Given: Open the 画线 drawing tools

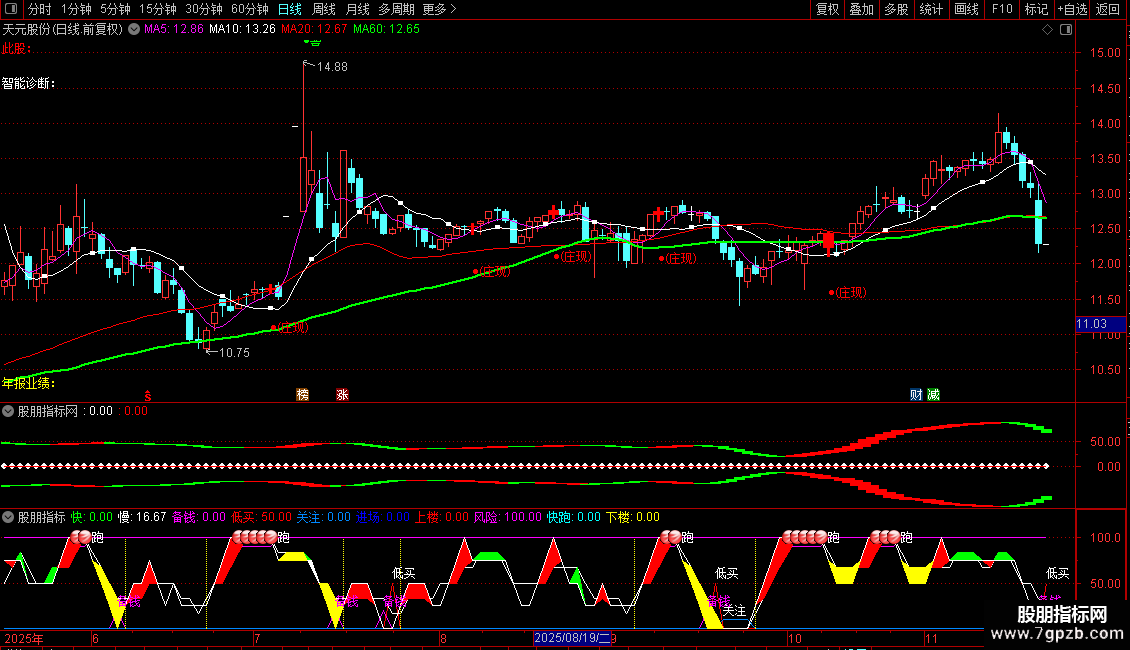Looking at the screenshot, I should click(966, 9).
